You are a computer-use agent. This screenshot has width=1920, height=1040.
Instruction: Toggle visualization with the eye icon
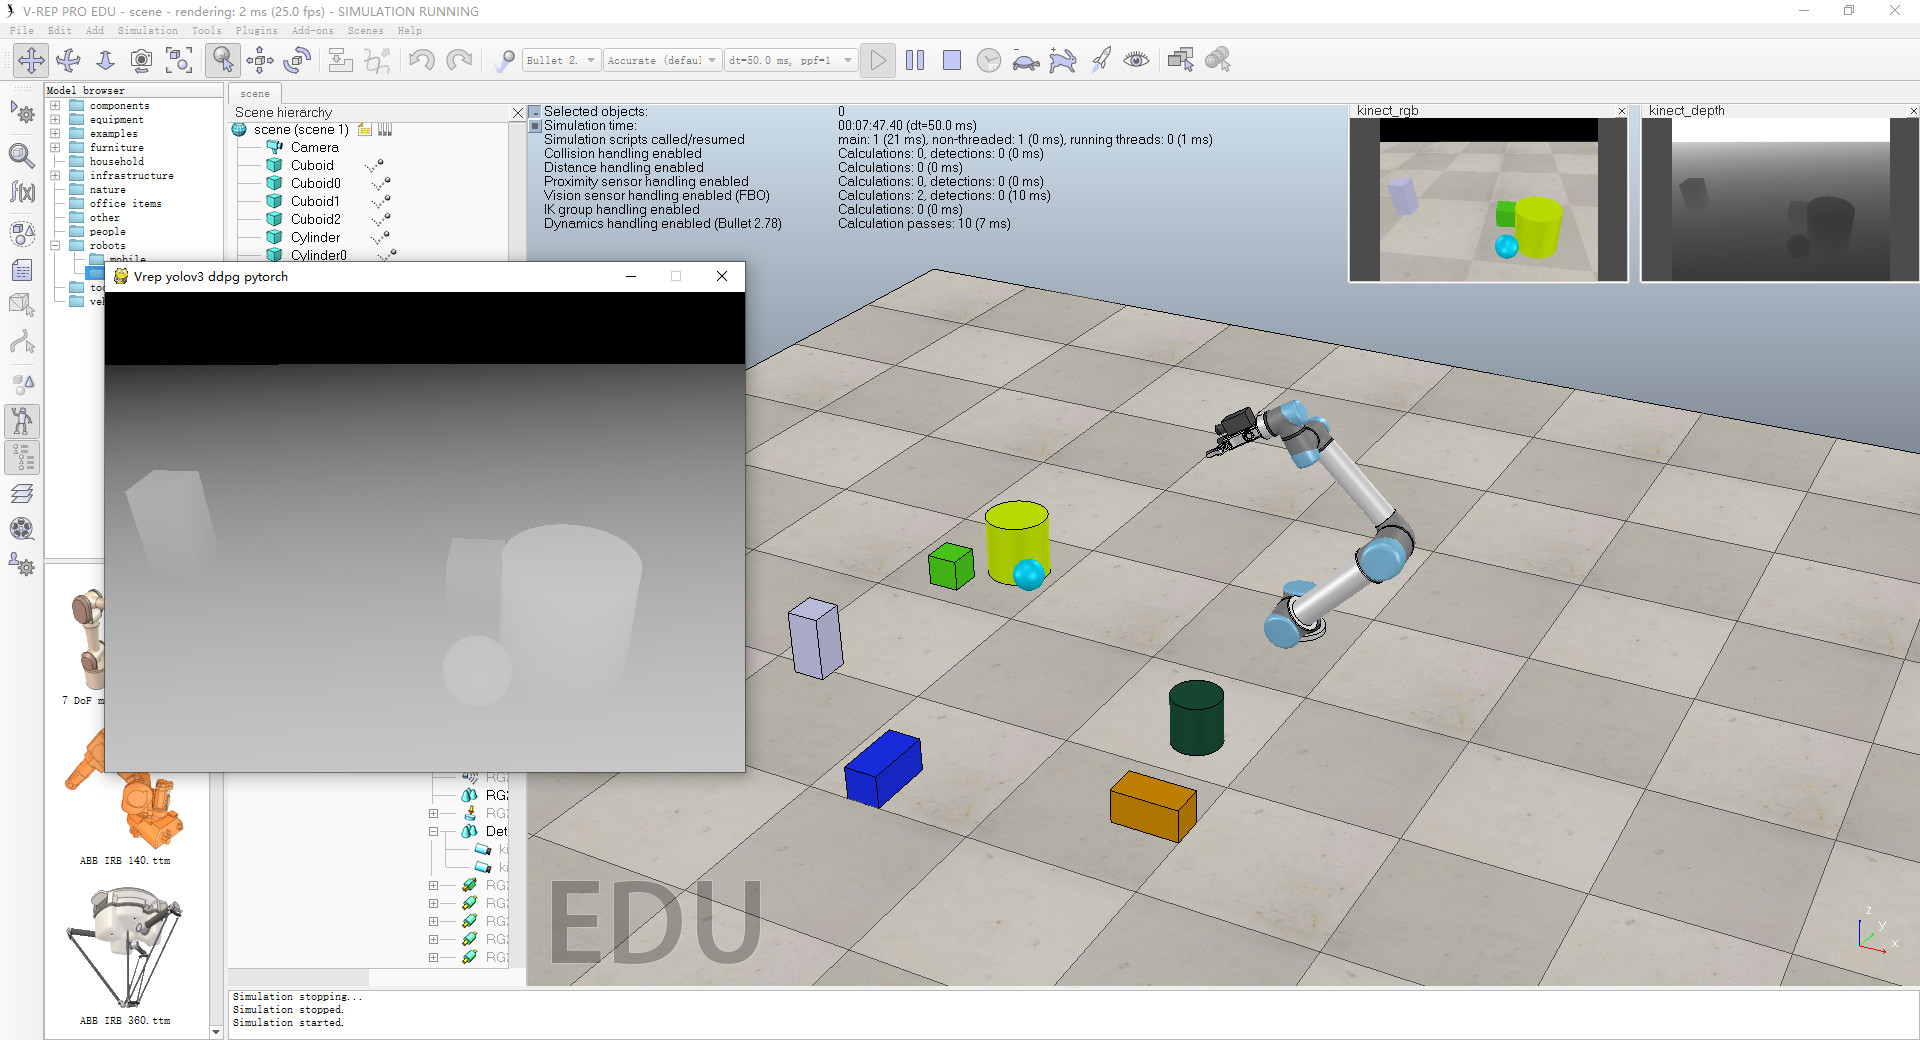1137,60
